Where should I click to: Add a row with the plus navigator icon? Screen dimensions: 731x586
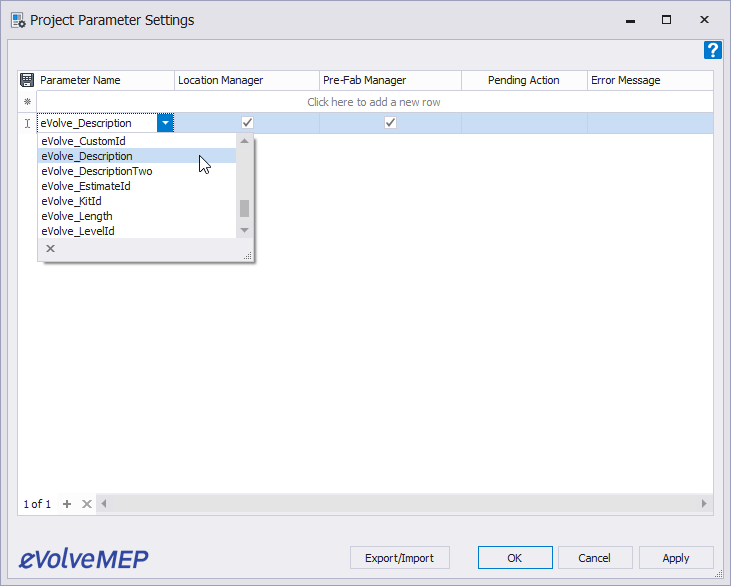coord(67,504)
